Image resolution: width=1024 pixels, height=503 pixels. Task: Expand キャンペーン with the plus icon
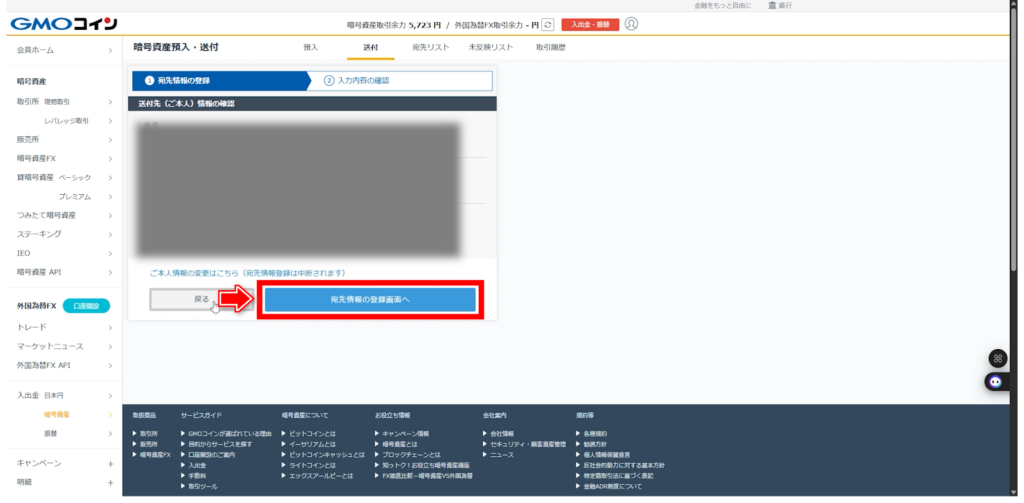[110, 463]
